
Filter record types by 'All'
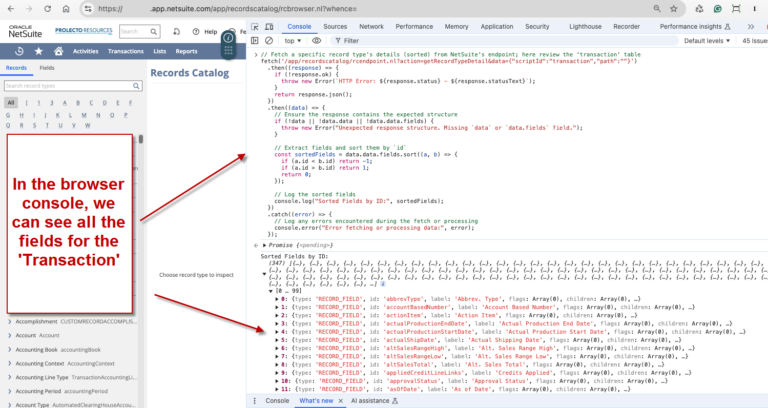[11, 103]
